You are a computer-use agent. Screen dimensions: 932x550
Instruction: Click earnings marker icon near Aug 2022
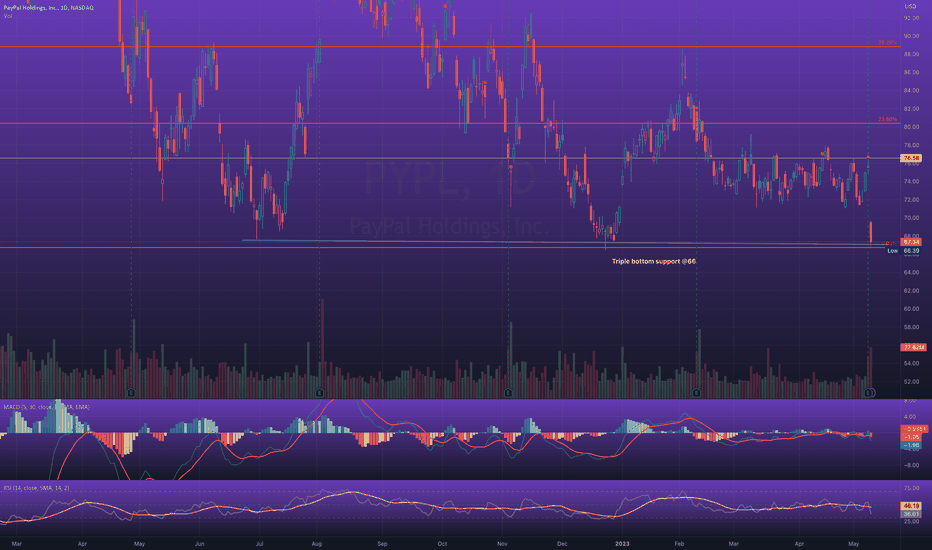320,393
